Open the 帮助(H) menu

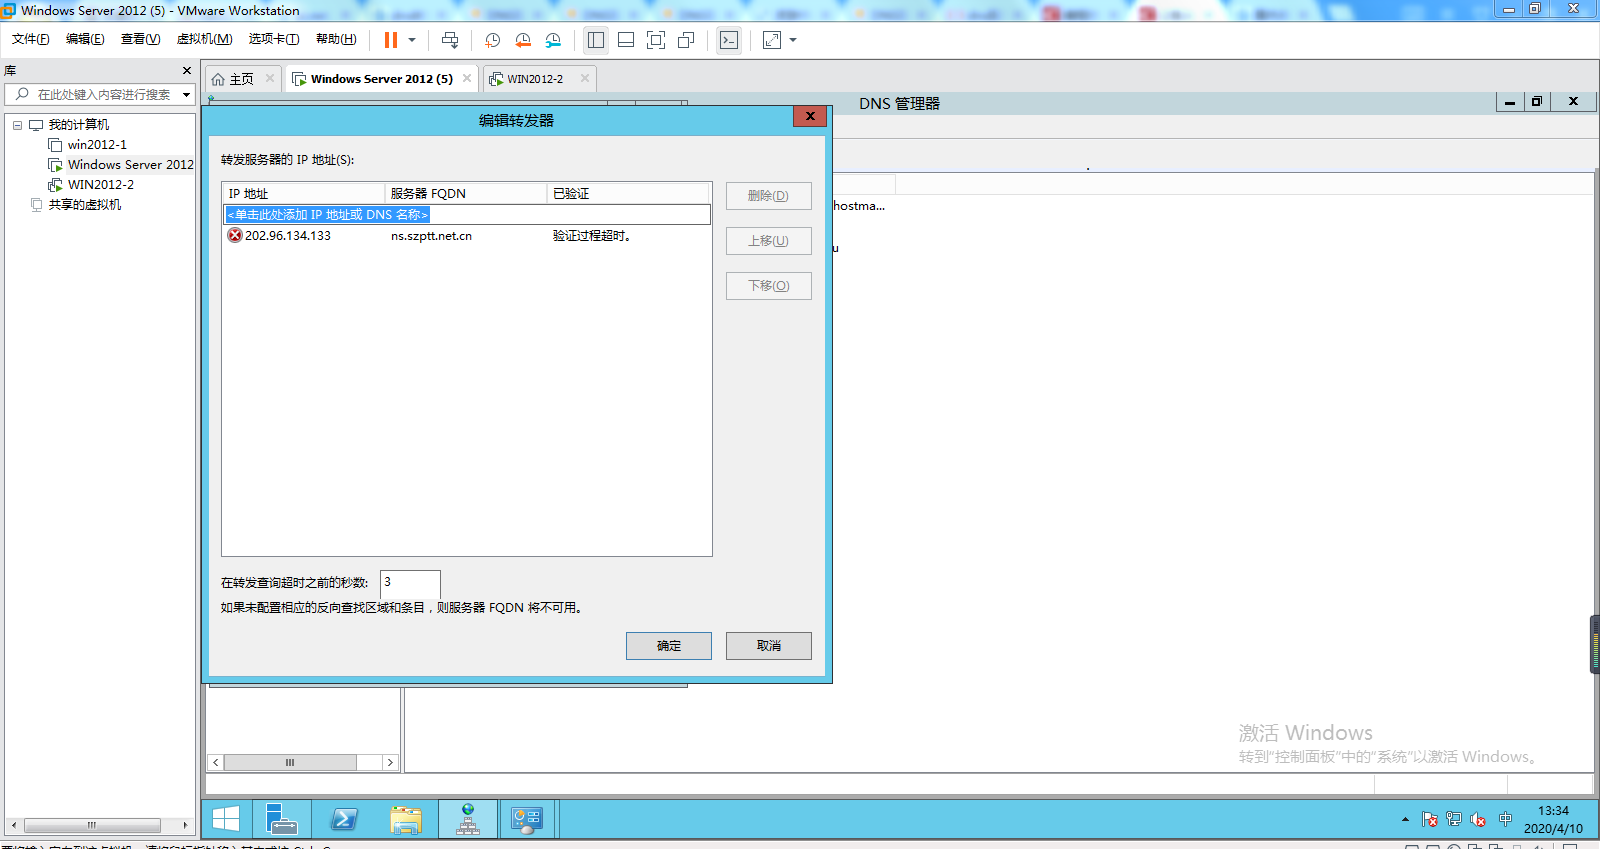(336, 39)
